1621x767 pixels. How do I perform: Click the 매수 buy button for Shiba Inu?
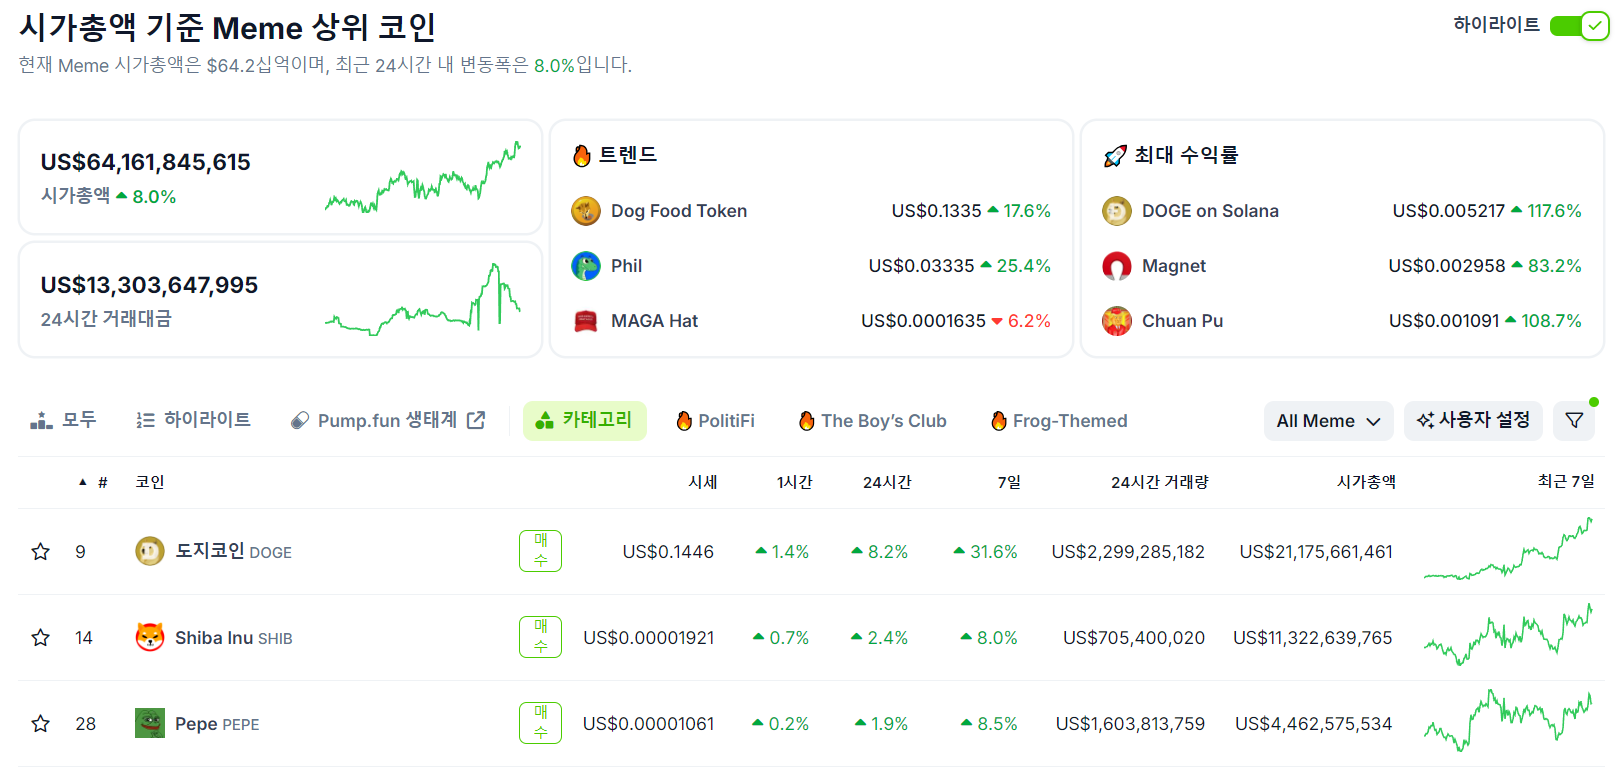(540, 637)
